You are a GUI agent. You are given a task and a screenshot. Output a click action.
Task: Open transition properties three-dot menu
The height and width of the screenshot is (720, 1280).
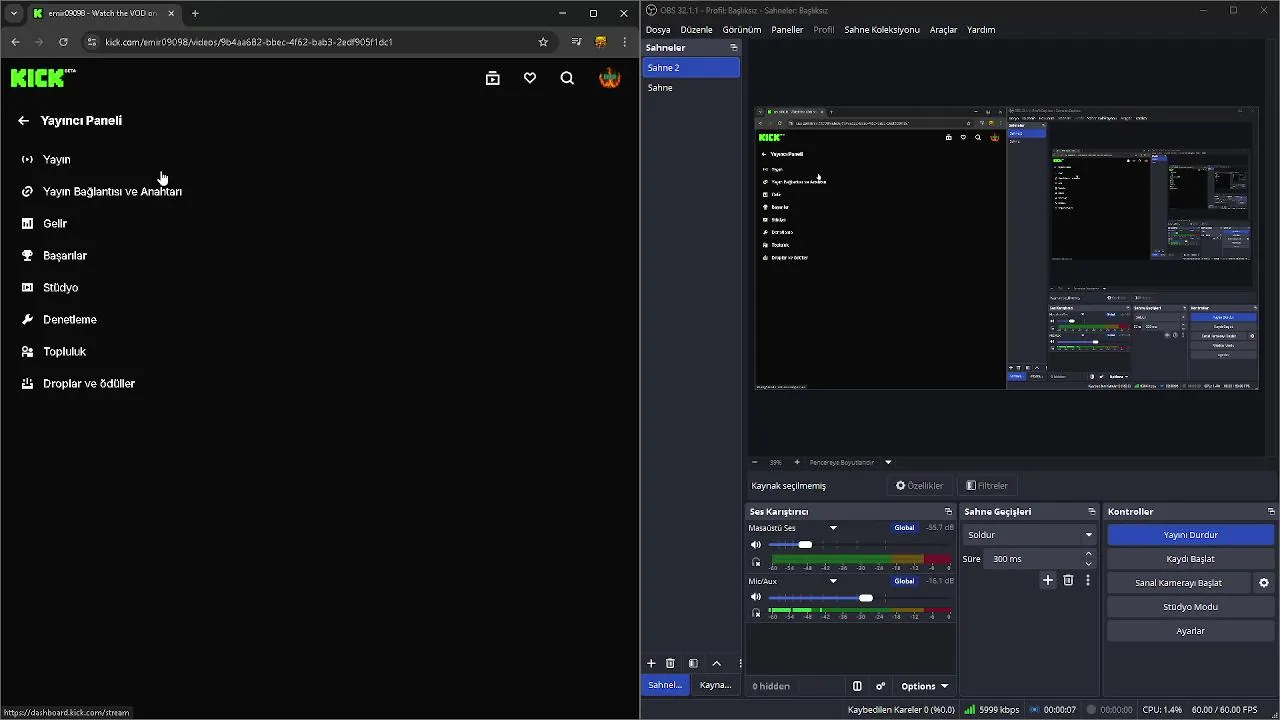(1088, 580)
